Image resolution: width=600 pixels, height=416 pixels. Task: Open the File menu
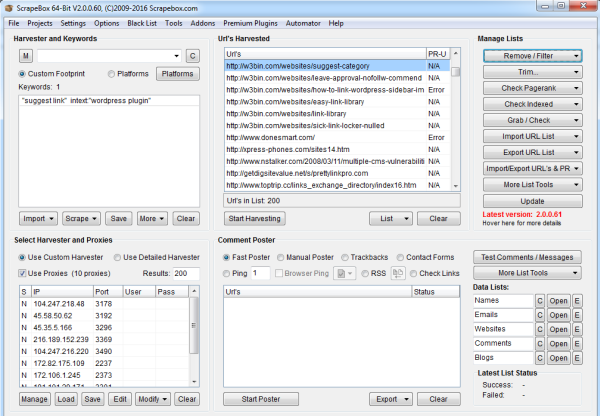point(14,23)
